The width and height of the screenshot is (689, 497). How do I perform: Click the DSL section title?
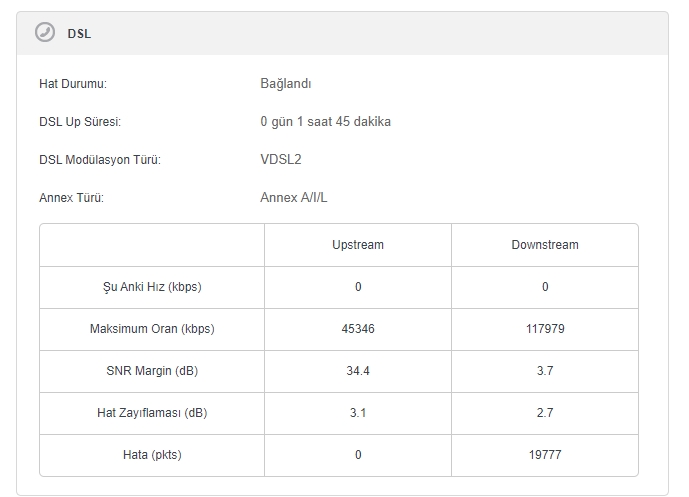79,34
